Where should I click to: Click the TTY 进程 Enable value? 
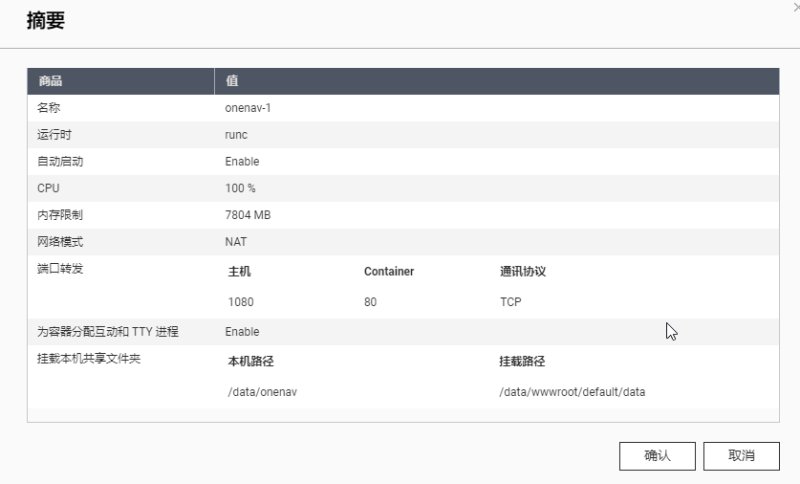(x=242, y=332)
